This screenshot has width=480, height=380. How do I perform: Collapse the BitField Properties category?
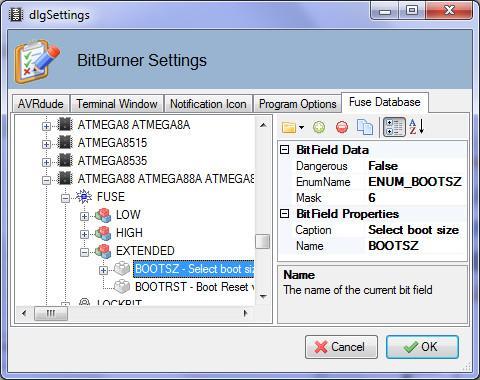pyautogui.click(x=284, y=213)
